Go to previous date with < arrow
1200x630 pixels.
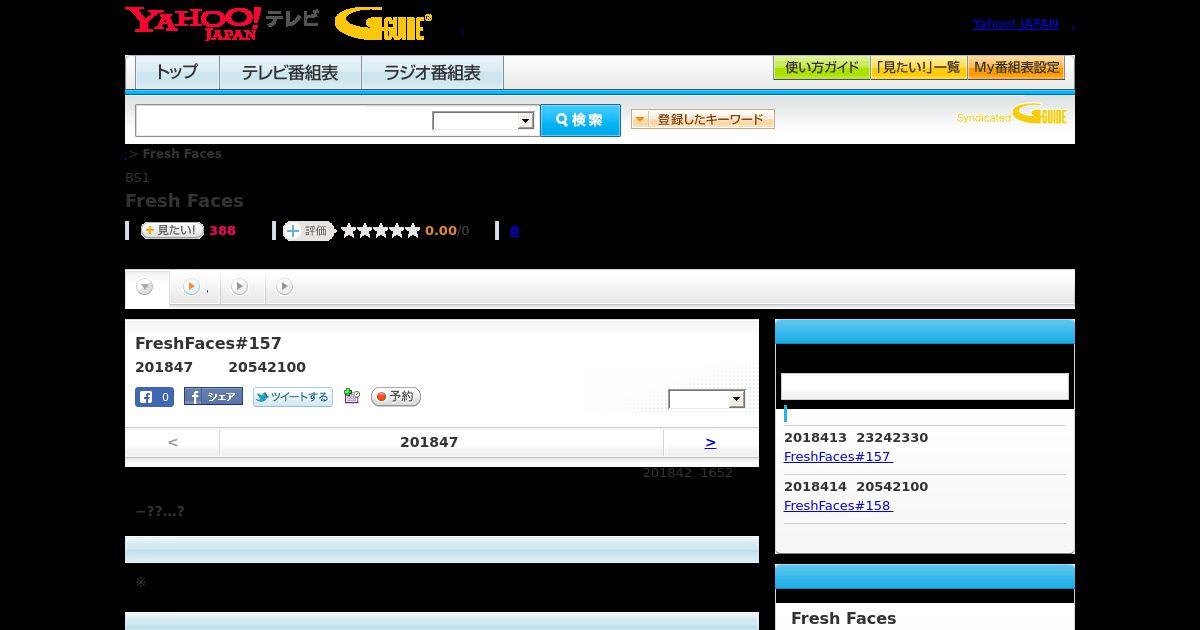(173, 442)
